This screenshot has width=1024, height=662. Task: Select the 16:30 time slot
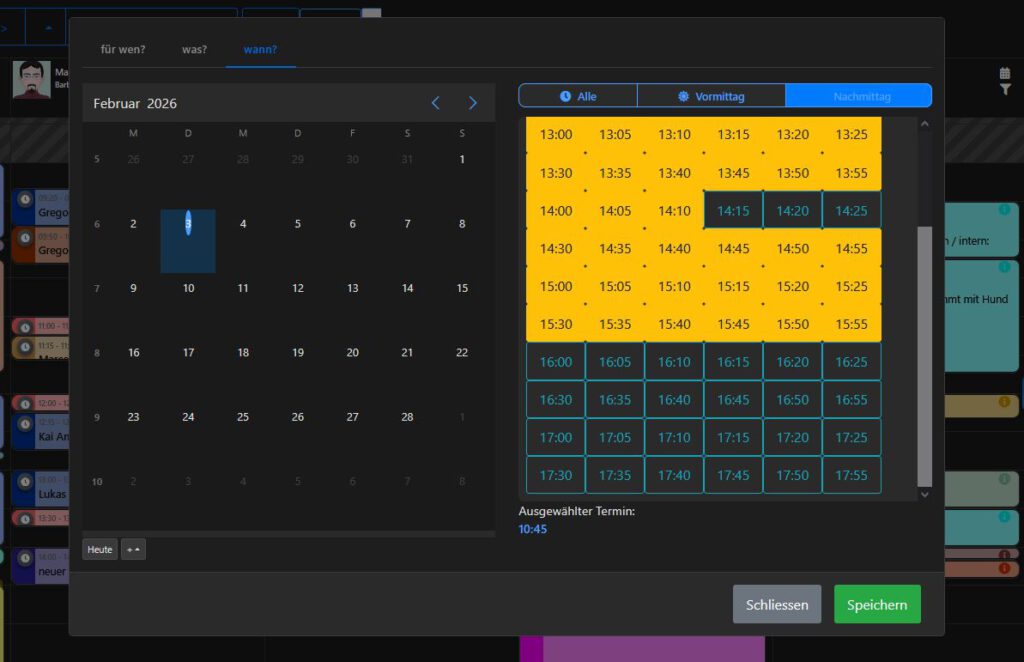pyautogui.click(x=556, y=400)
